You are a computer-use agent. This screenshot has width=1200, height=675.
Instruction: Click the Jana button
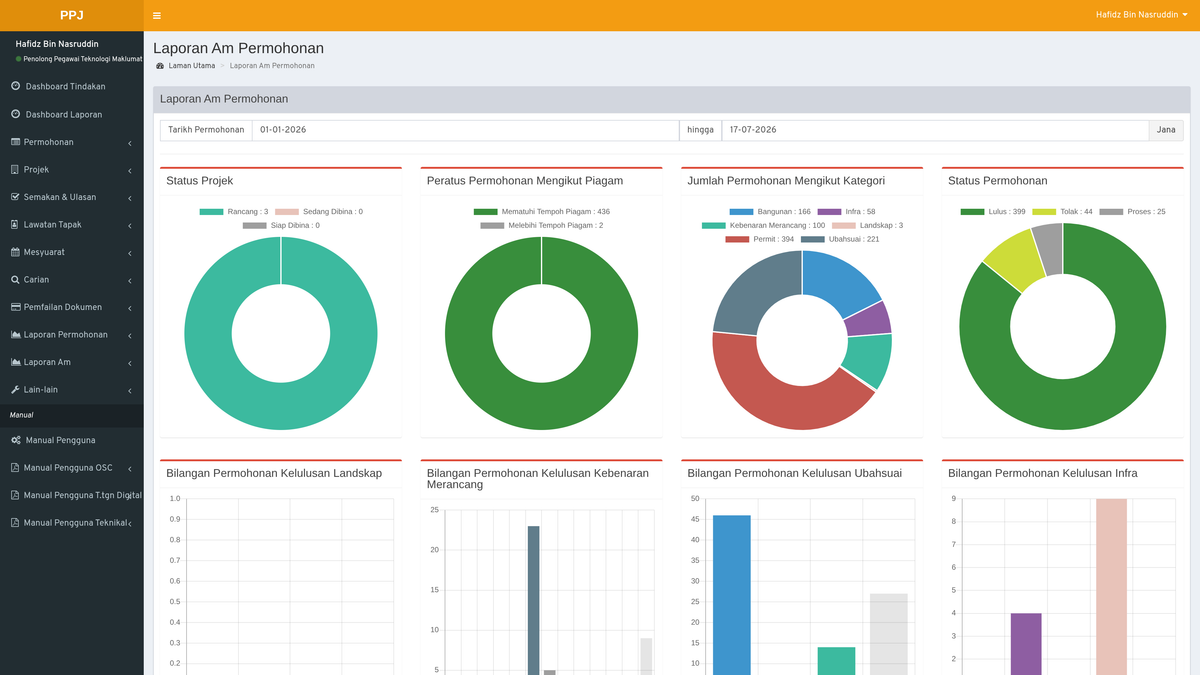click(1166, 130)
